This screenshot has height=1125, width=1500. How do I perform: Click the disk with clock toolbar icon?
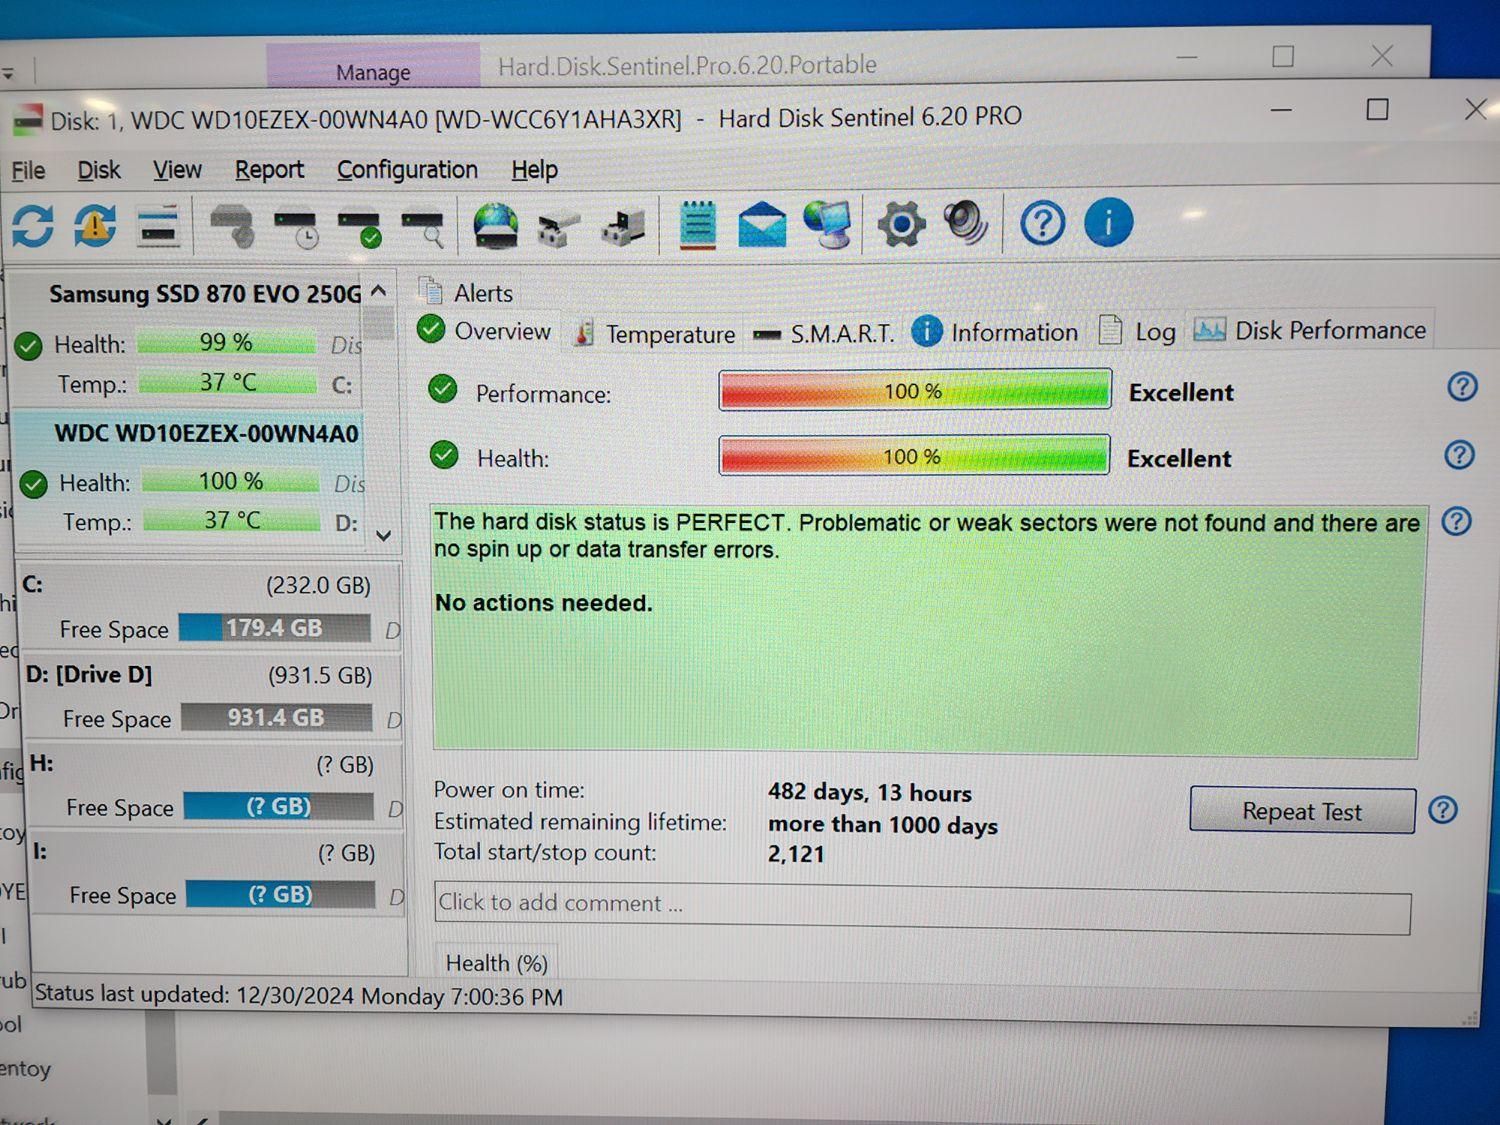[x=297, y=226]
